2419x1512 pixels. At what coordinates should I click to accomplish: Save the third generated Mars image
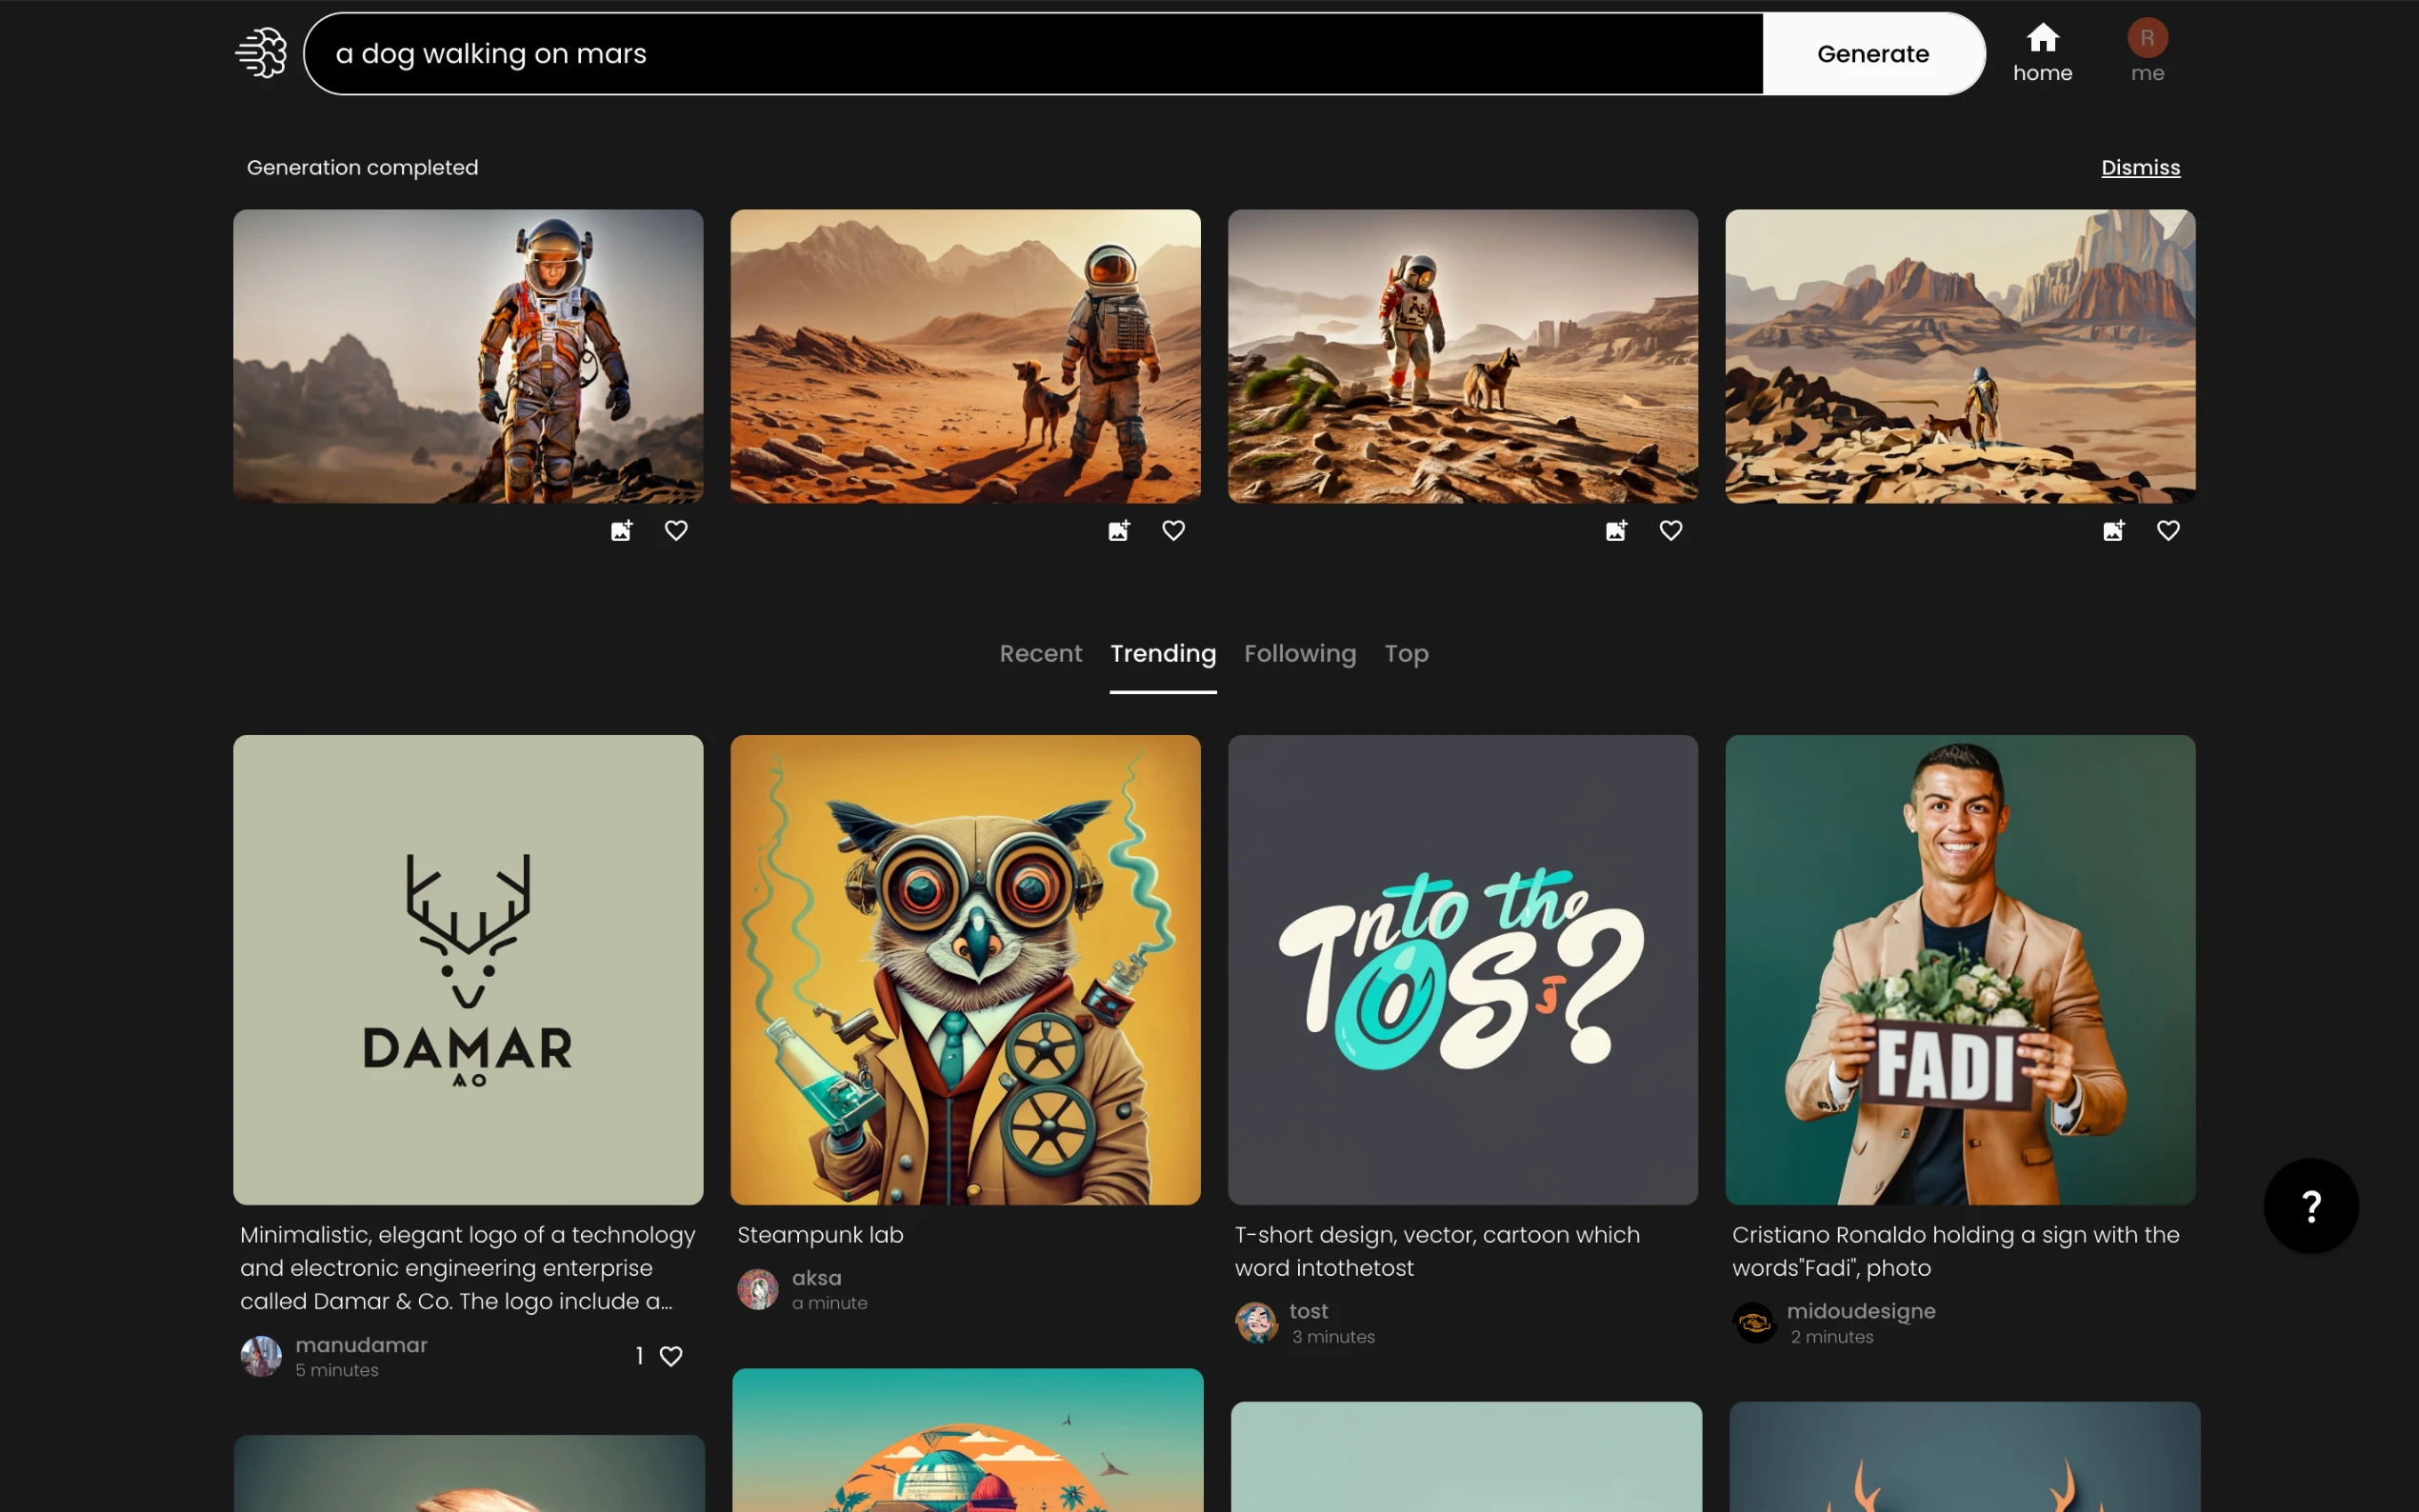point(1616,530)
